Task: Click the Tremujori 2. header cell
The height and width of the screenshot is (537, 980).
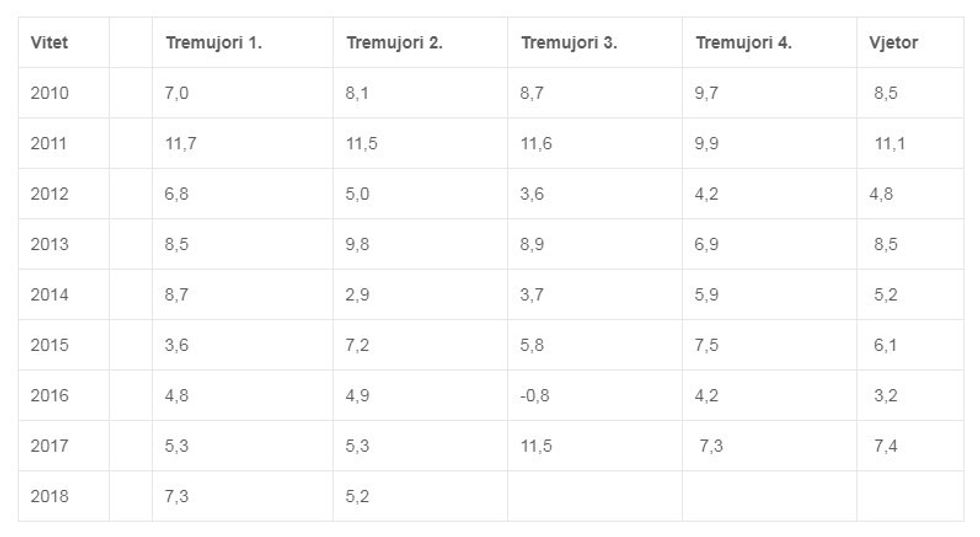Action: (x=394, y=43)
